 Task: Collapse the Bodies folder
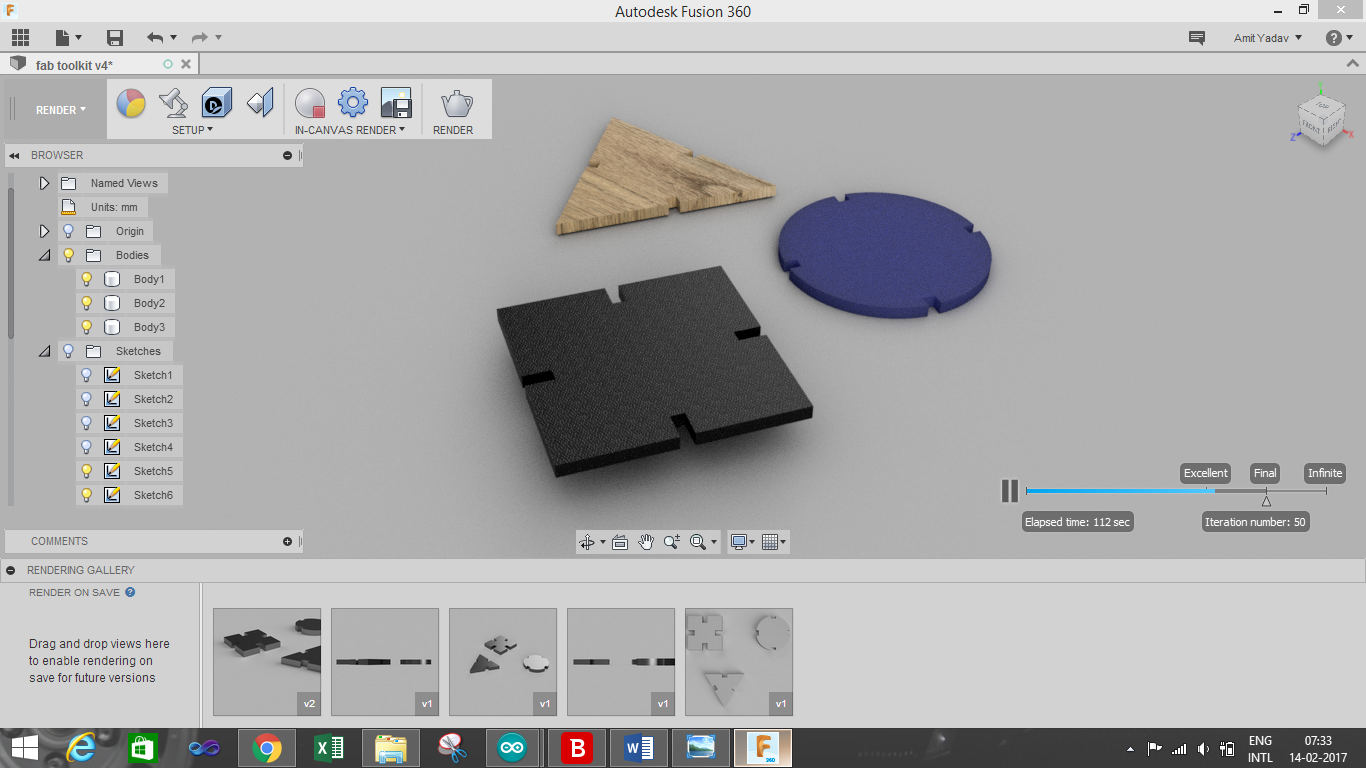click(x=44, y=255)
